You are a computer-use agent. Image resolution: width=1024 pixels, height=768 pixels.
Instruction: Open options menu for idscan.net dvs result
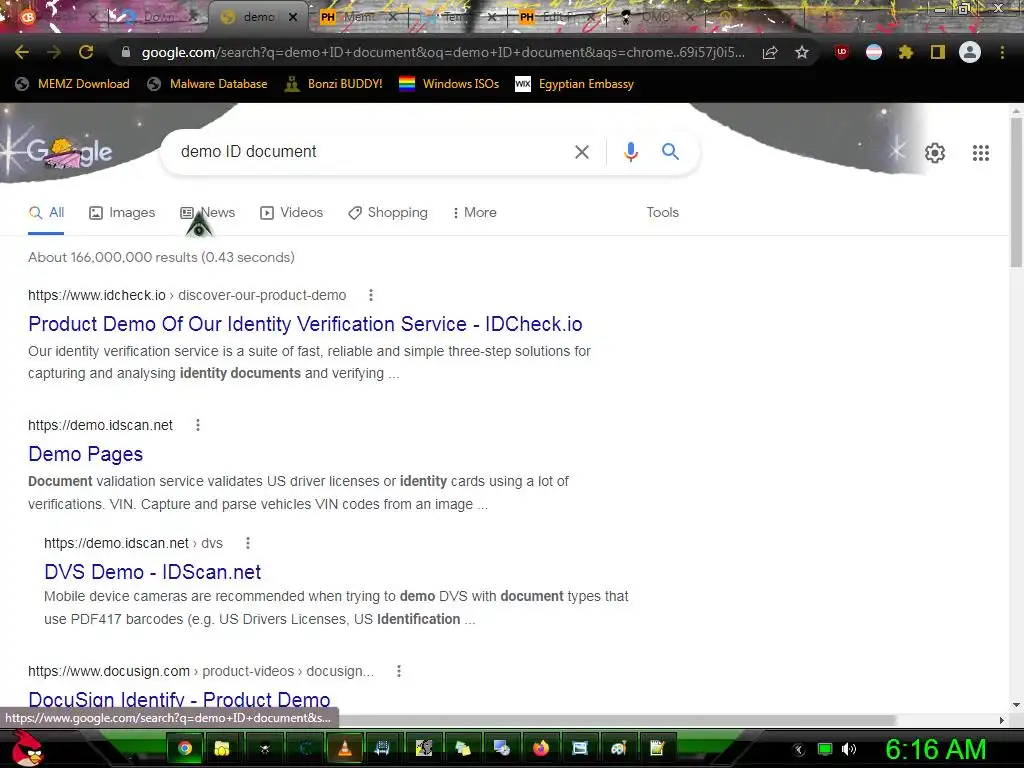(248, 543)
